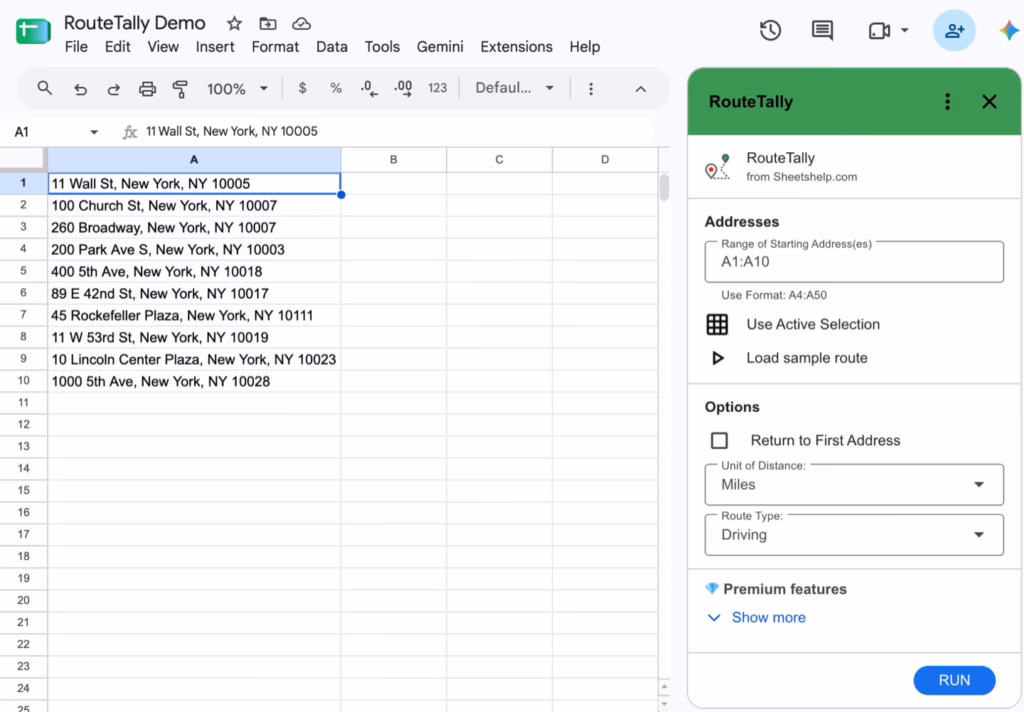
Task: Click the scroll up arrow beside row 24
Action: (x=664, y=687)
